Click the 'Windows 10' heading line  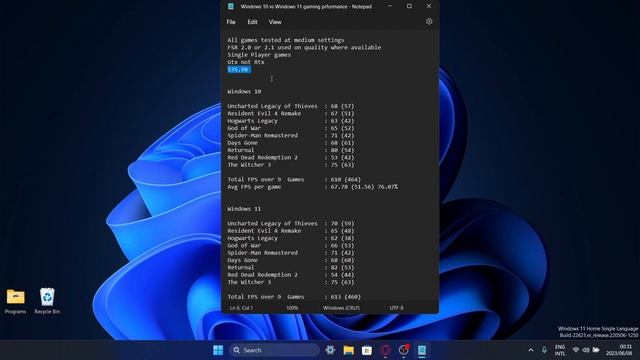tap(244, 91)
